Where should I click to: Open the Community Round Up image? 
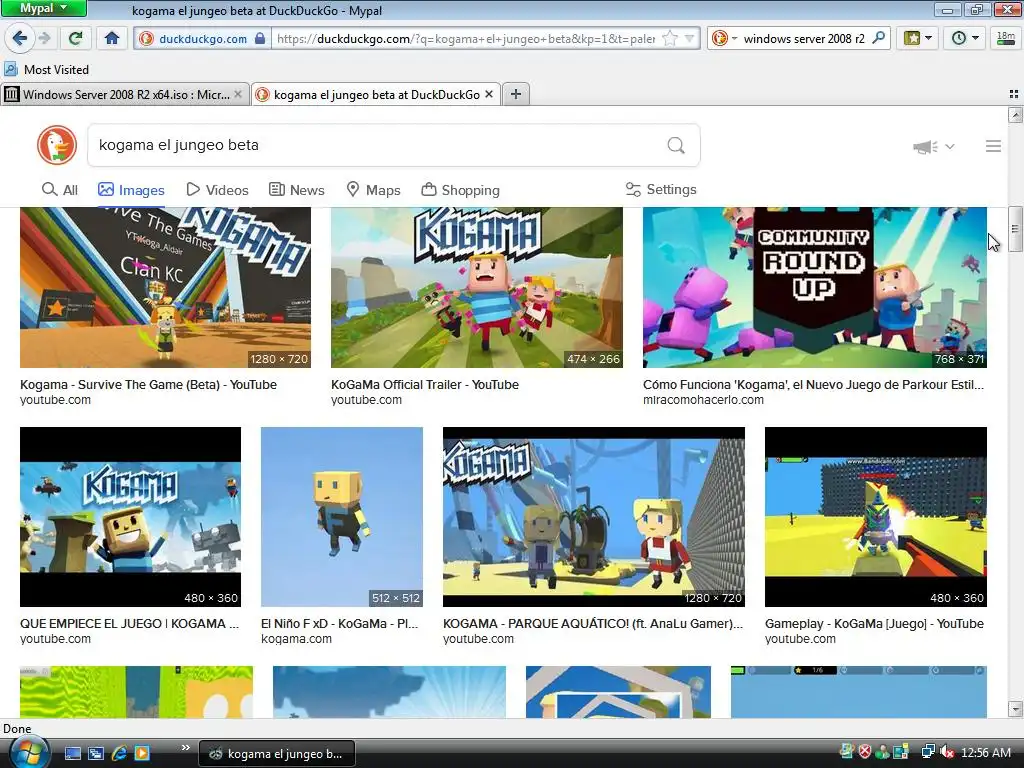815,287
